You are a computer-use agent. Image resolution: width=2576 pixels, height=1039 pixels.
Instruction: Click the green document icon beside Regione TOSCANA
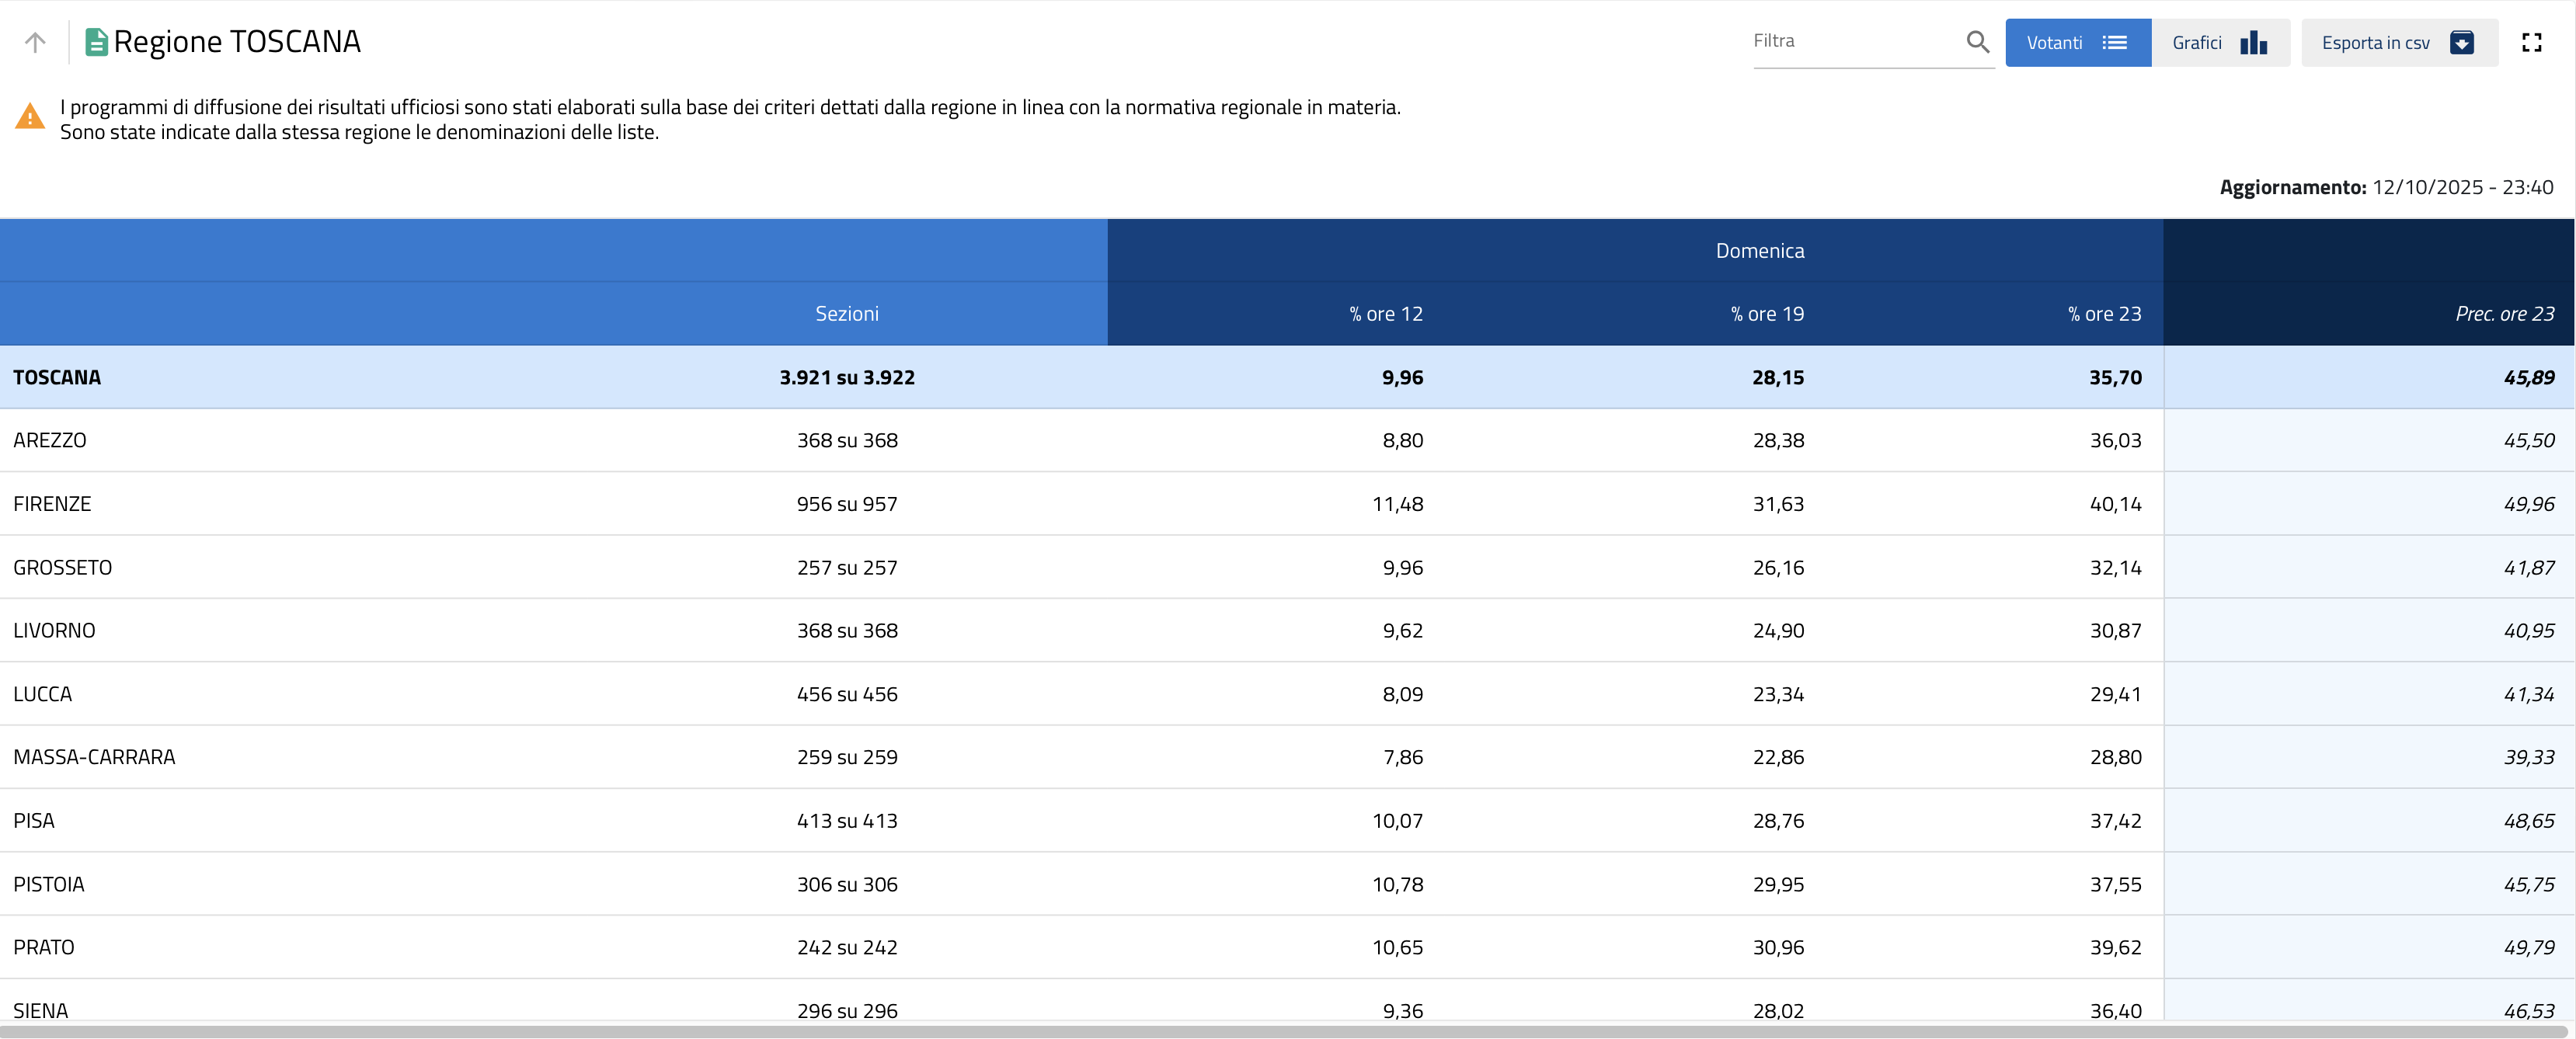point(96,42)
